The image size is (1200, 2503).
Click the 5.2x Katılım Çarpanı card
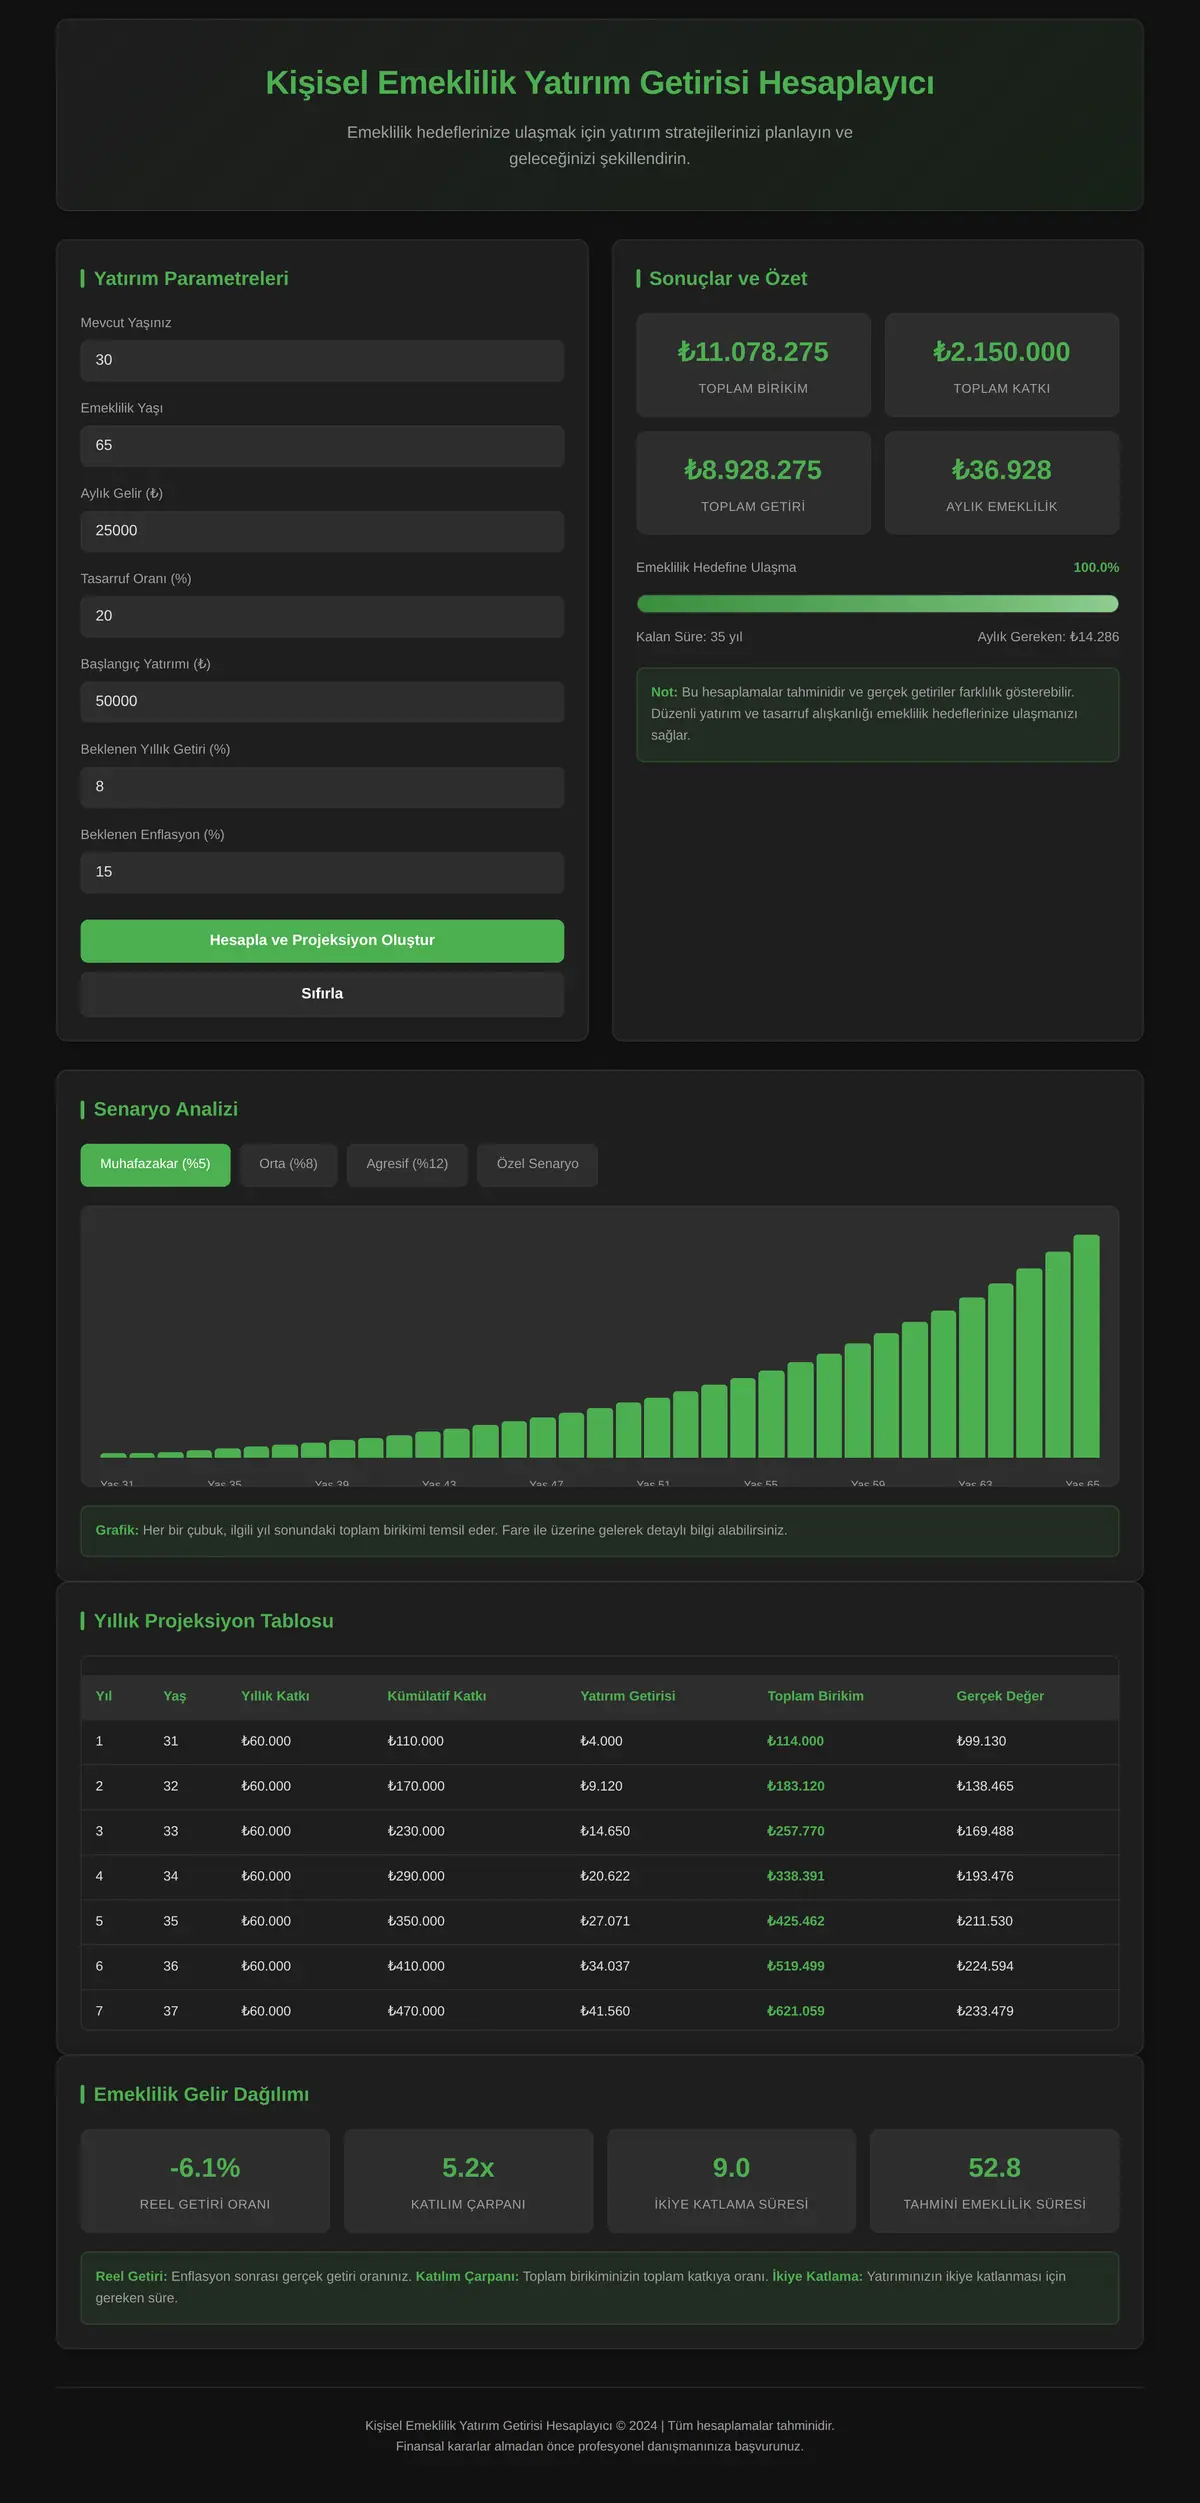[468, 2181]
